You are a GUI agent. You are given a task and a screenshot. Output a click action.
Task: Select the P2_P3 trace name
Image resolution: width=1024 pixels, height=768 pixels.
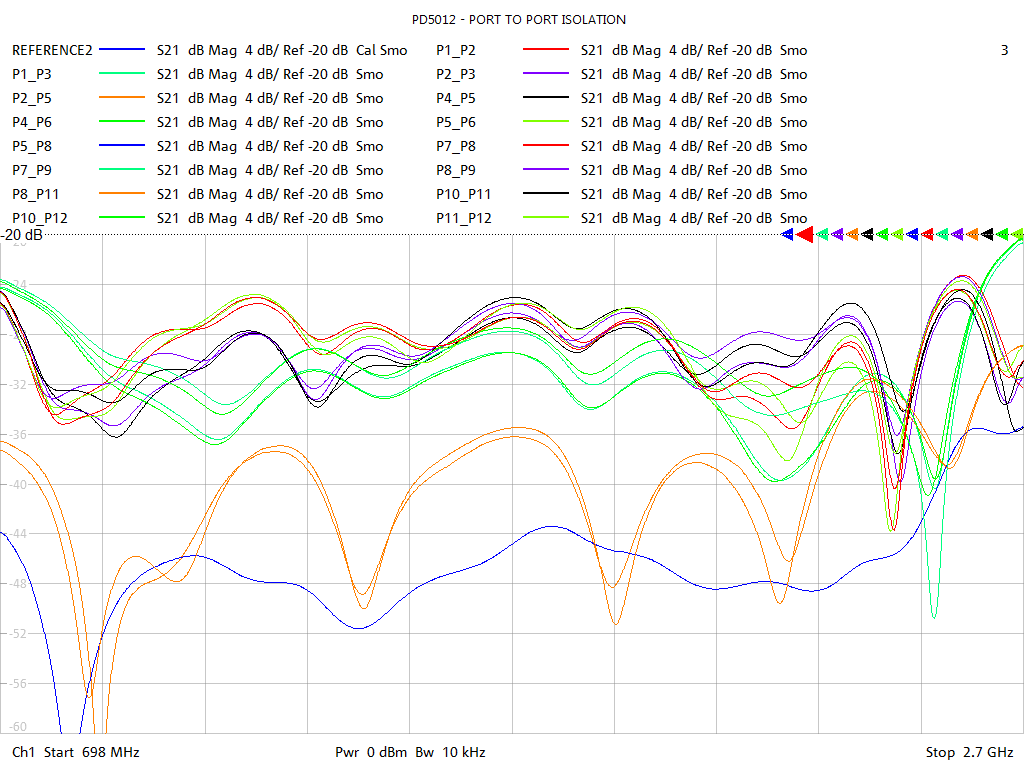click(x=456, y=74)
